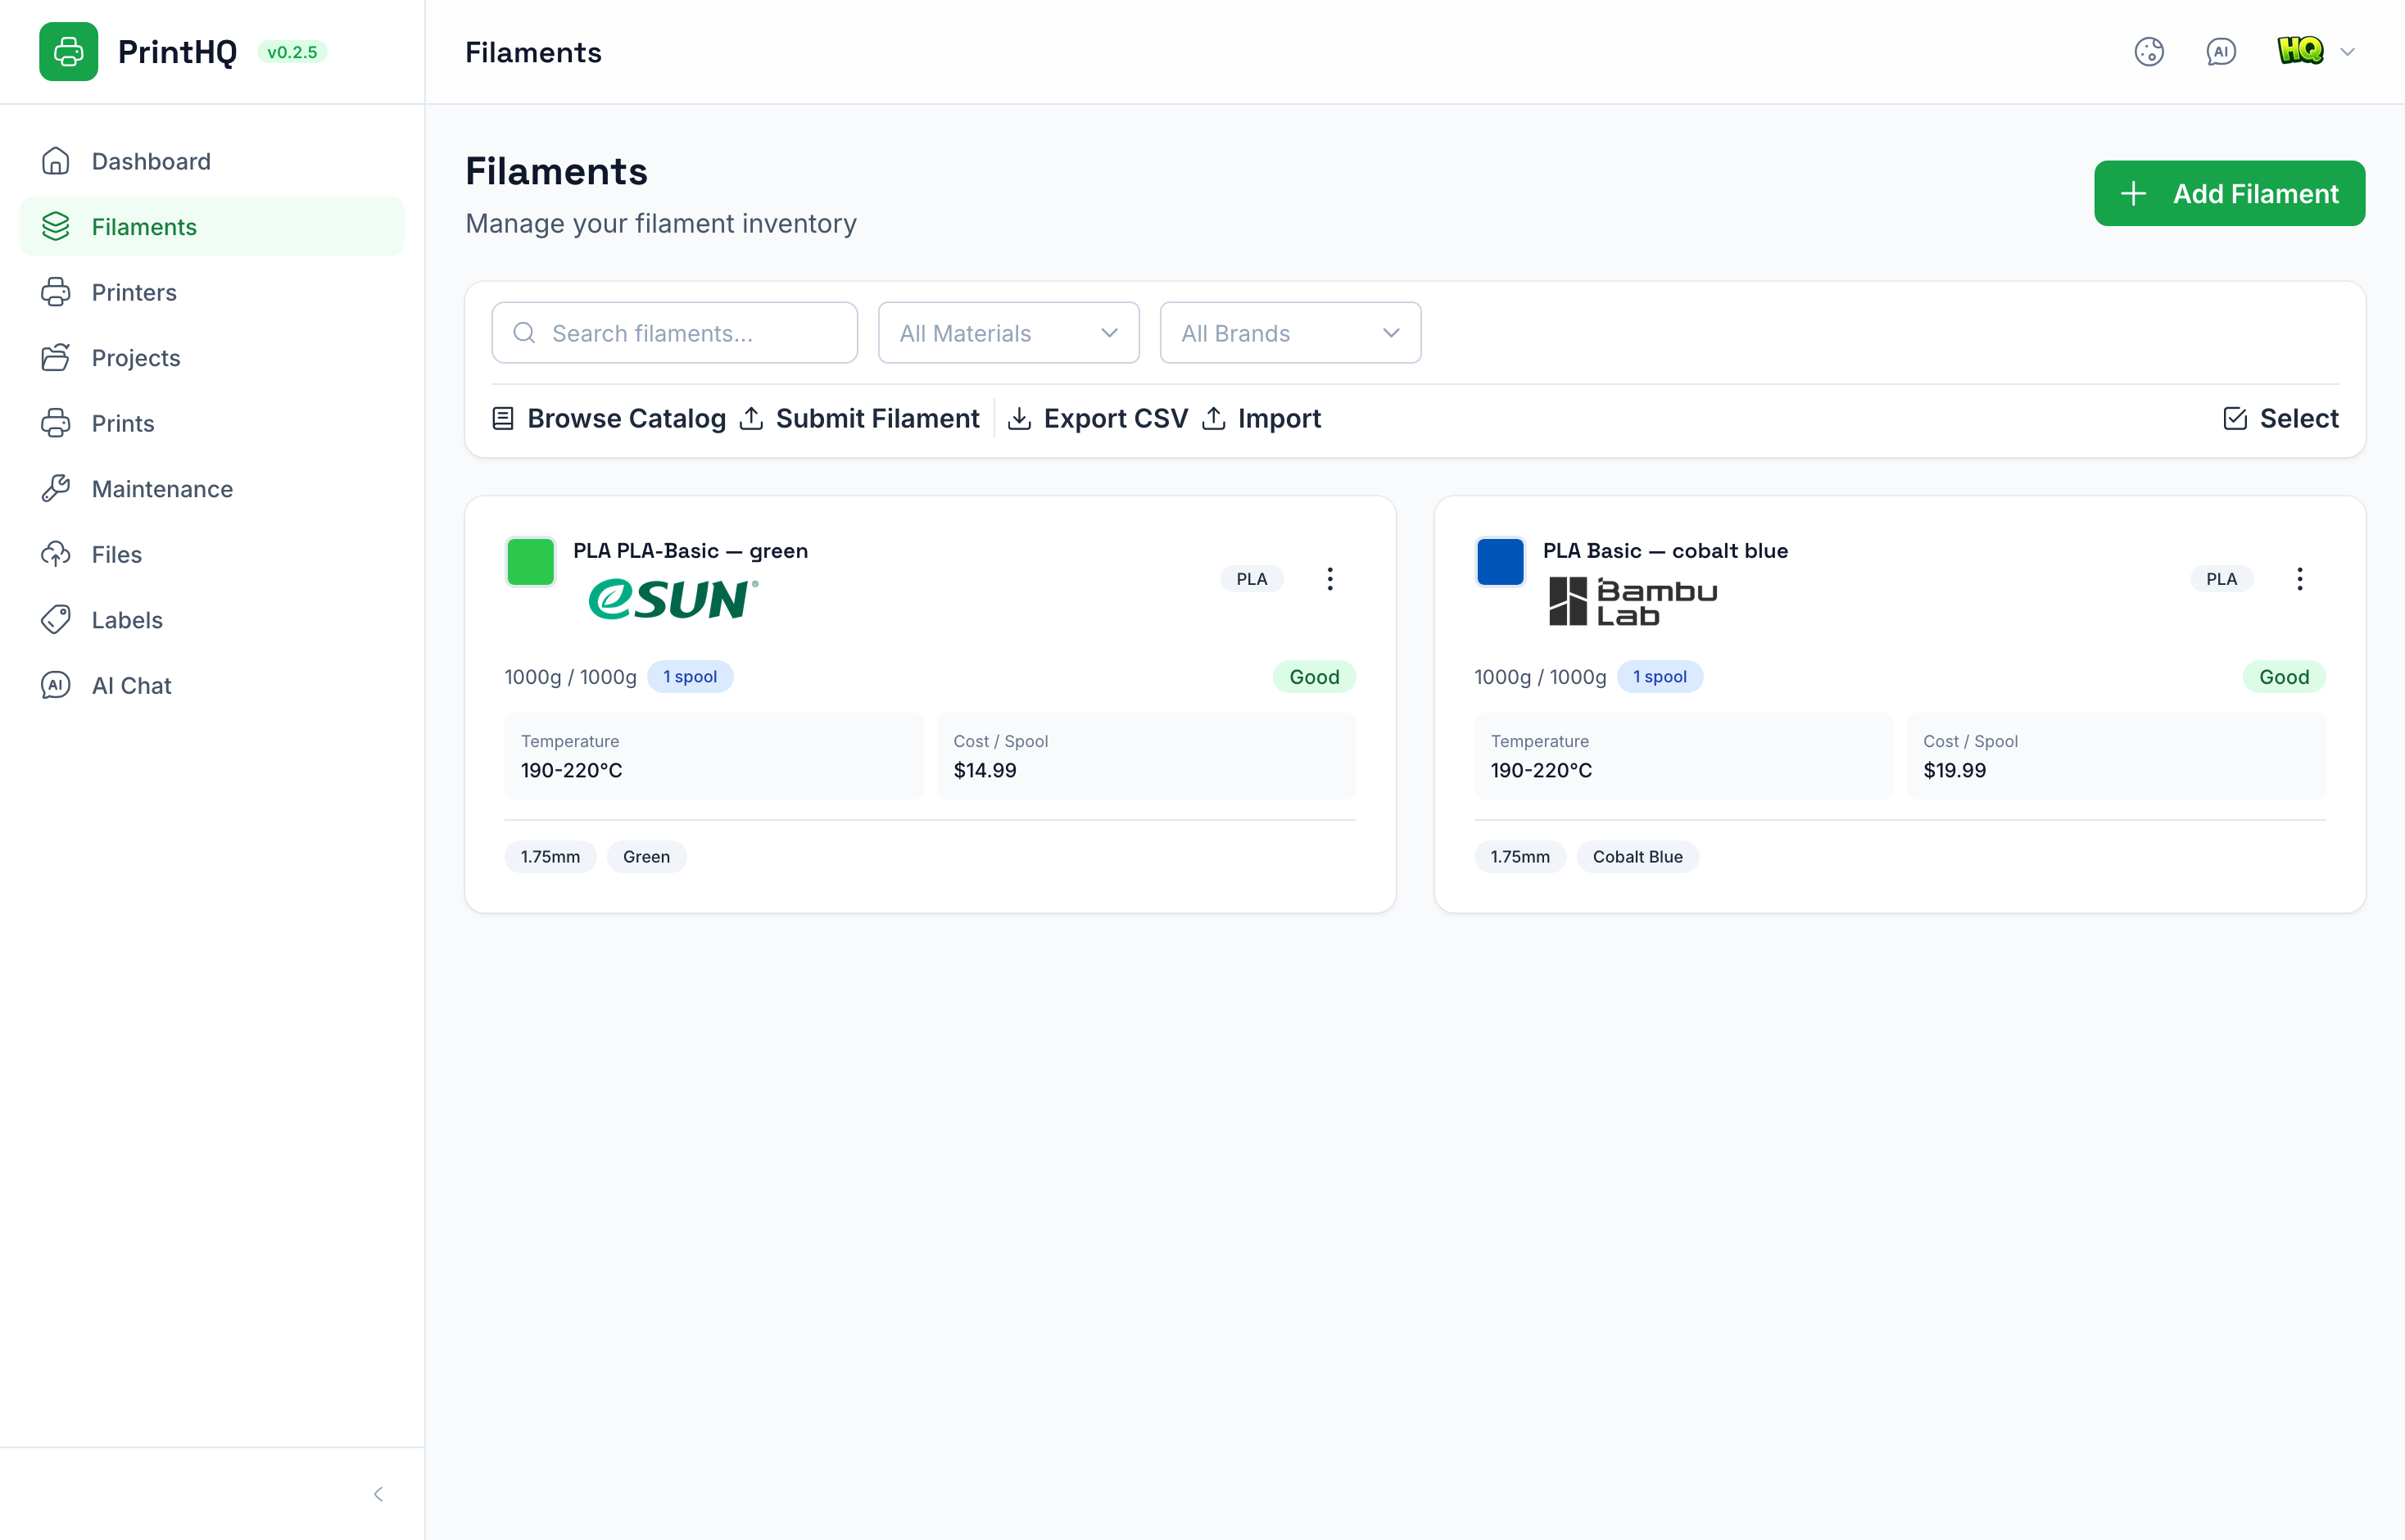Toggle the sidebar collapse chevron
This screenshot has height=1540, width=2405.
[x=378, y=1493]
